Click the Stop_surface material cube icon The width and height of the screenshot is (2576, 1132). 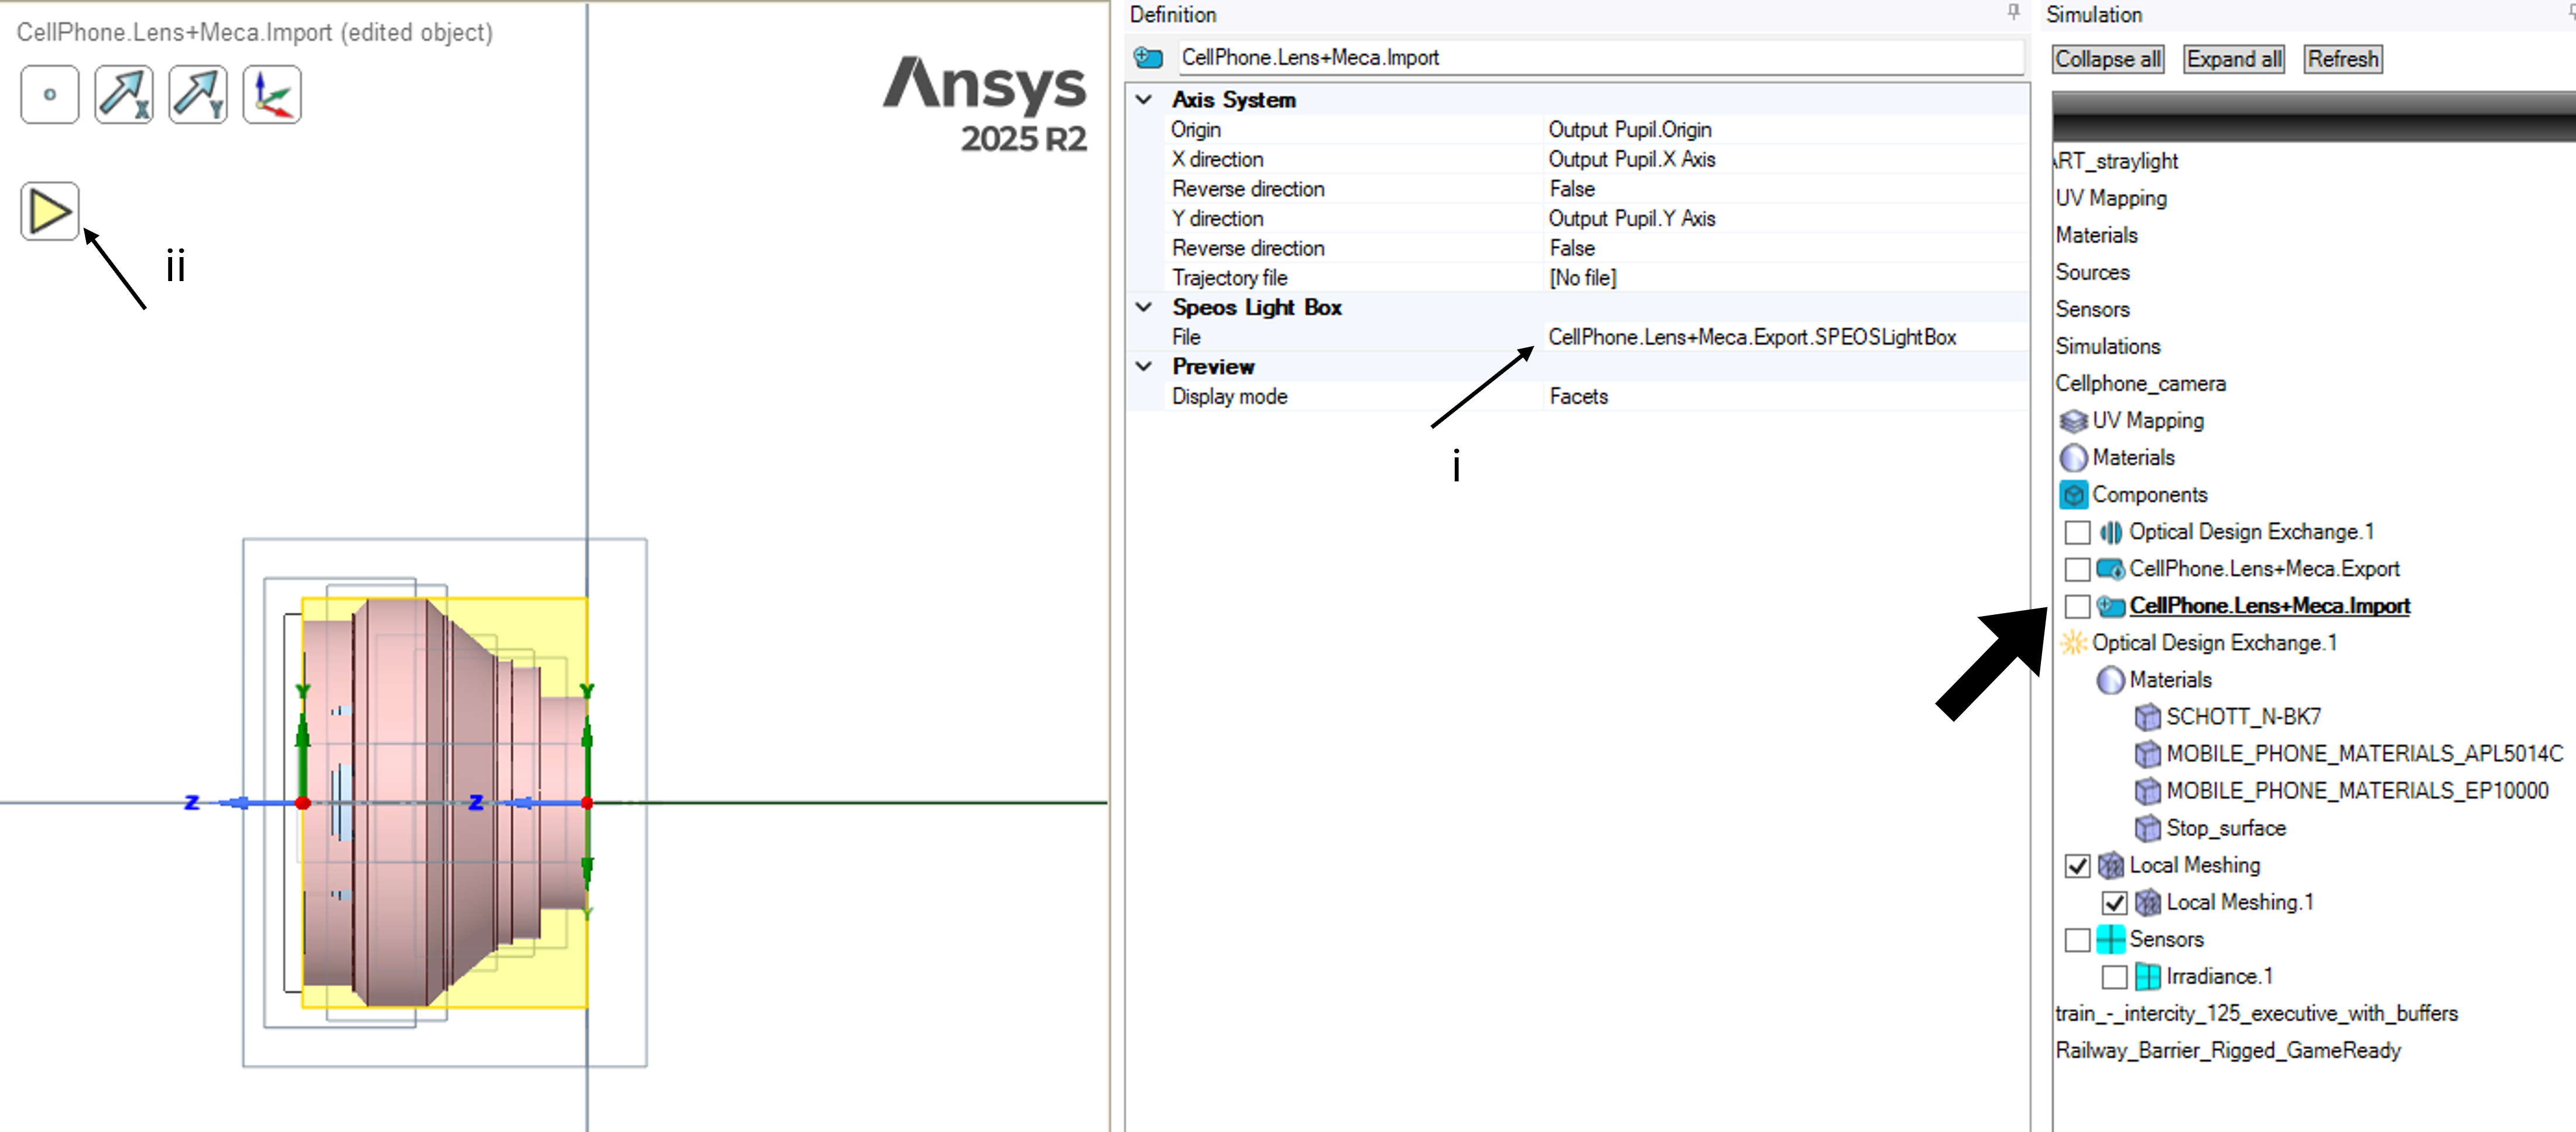pos(2147,828)
